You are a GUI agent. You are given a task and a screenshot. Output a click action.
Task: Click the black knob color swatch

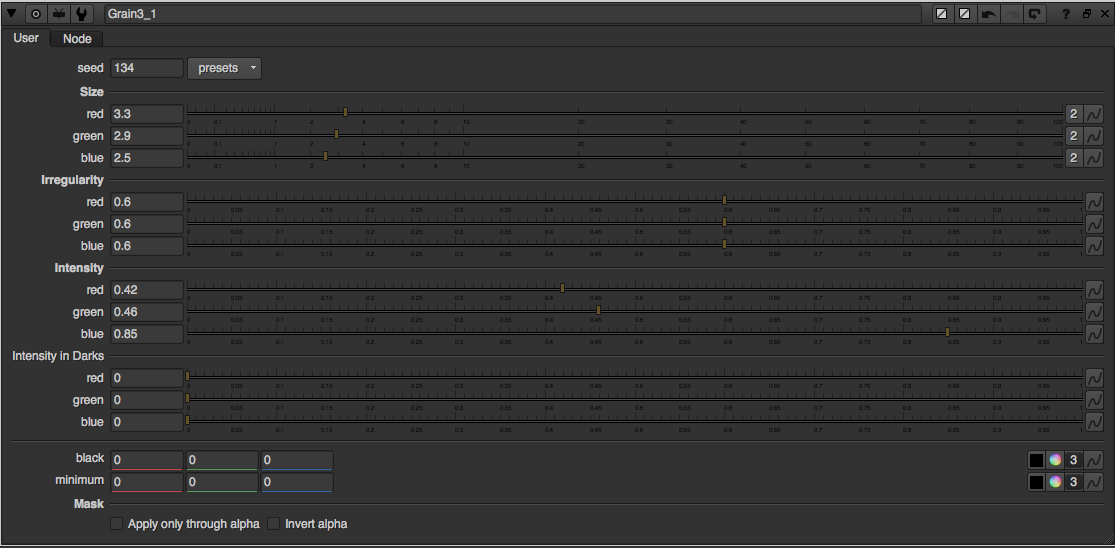[1036, 460]
